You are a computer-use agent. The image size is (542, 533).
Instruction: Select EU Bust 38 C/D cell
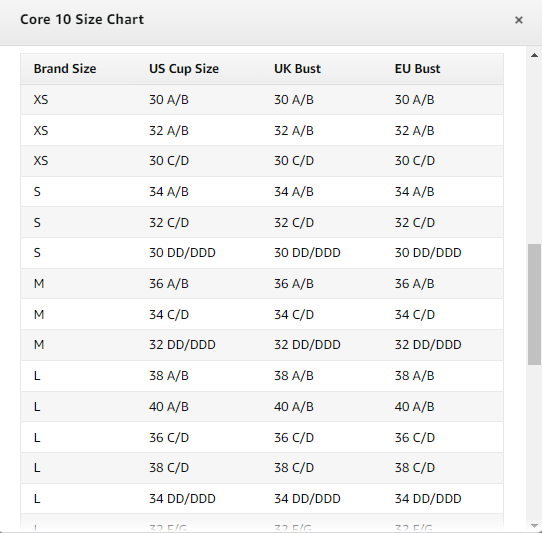pos(415,468)
